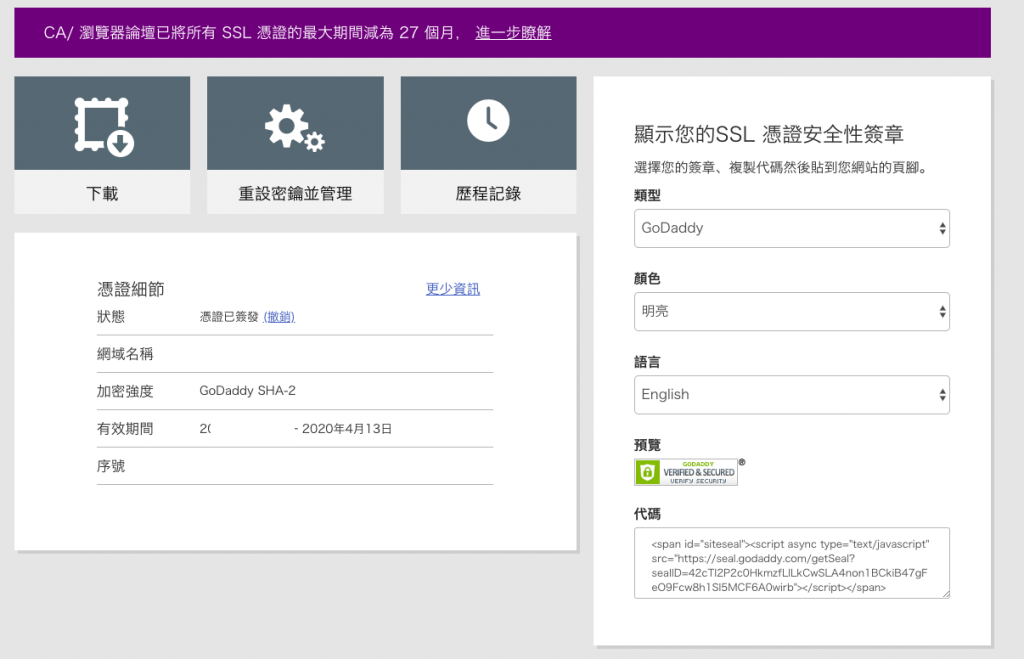Click the 網域名稱 row label

point(125,354)
